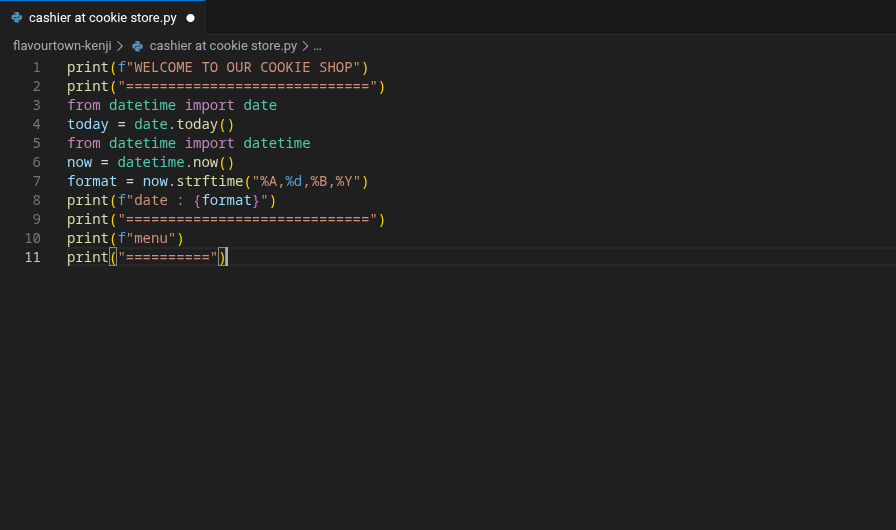Click 'now' variable name on line 6

[80, 162]
